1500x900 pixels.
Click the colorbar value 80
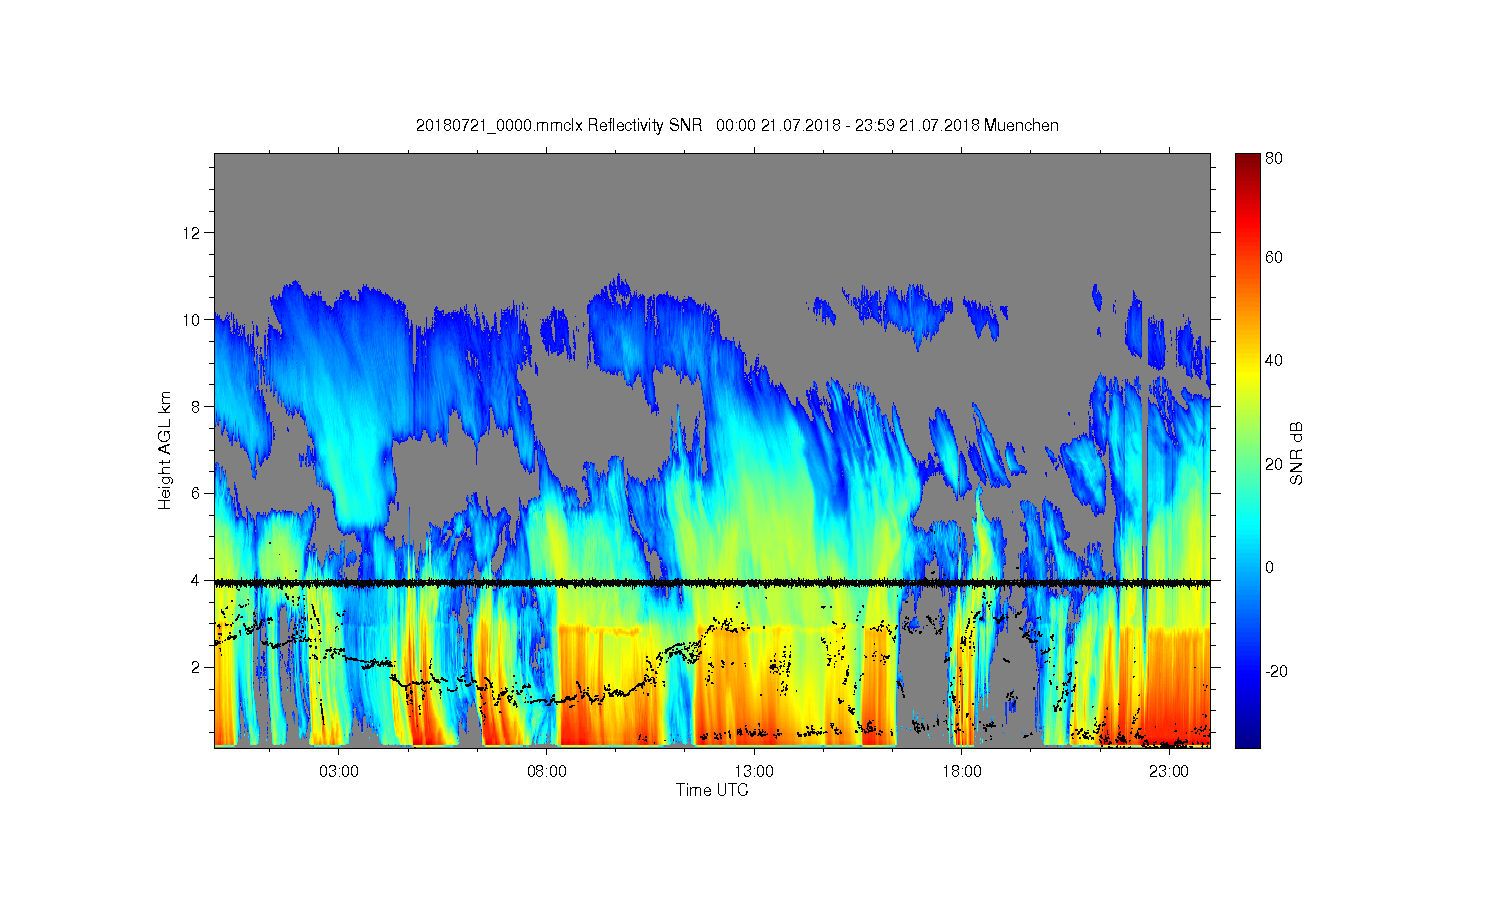tap(1274, 158)
